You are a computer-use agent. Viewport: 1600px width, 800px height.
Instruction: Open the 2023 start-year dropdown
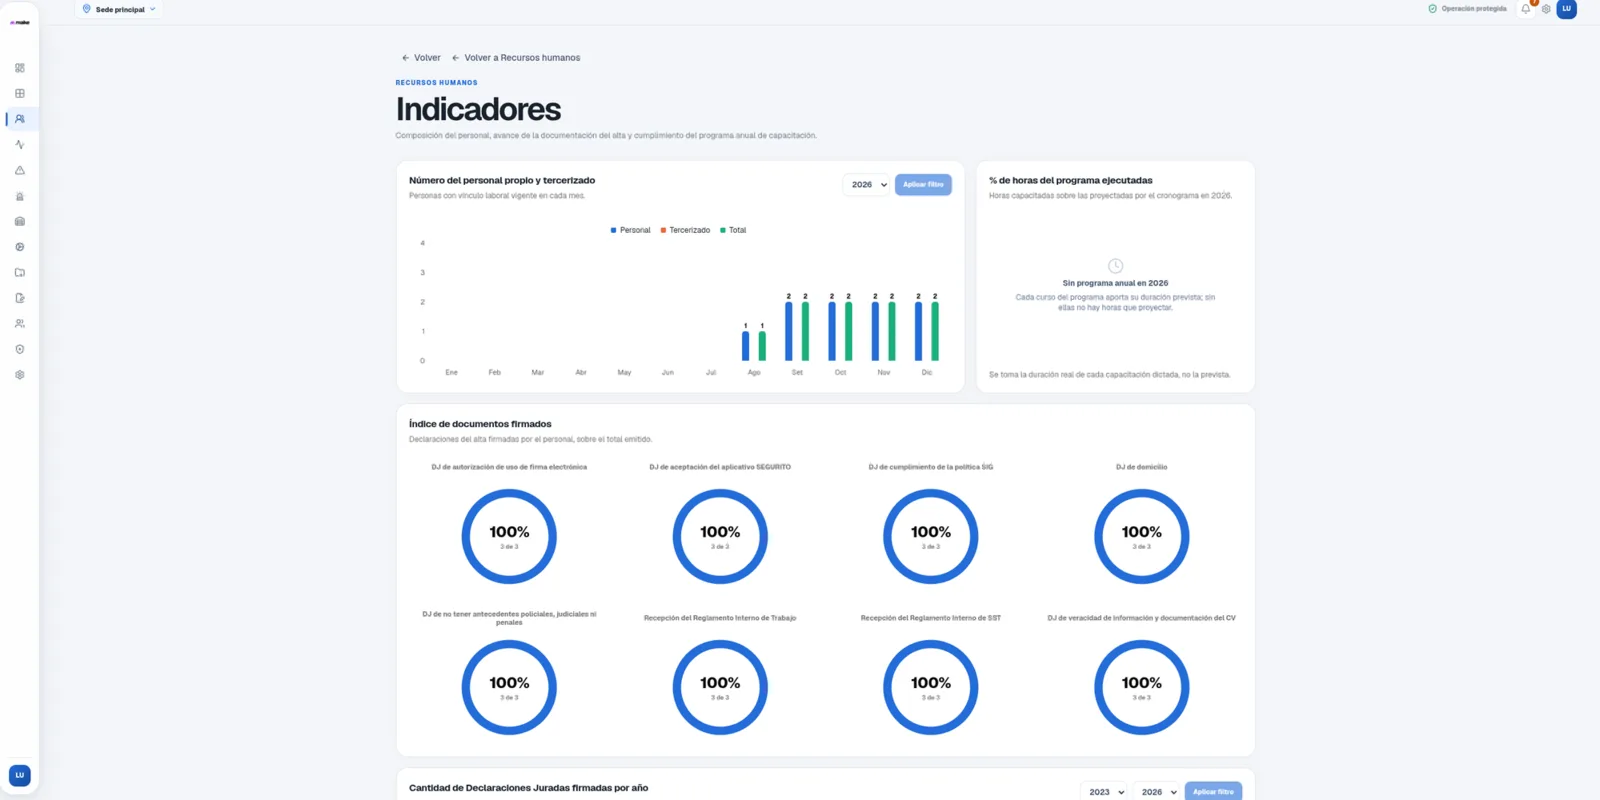[x=1104, y=792]
